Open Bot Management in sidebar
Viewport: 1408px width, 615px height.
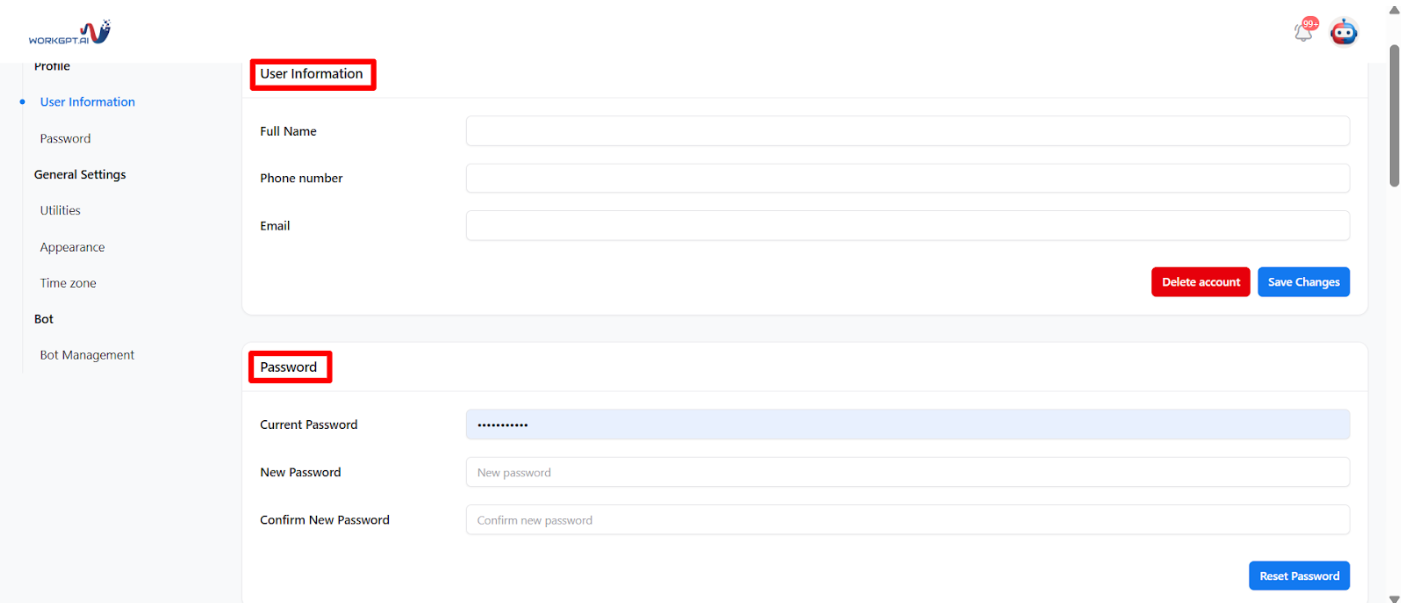pyautogui.click(x=87, y=355)
